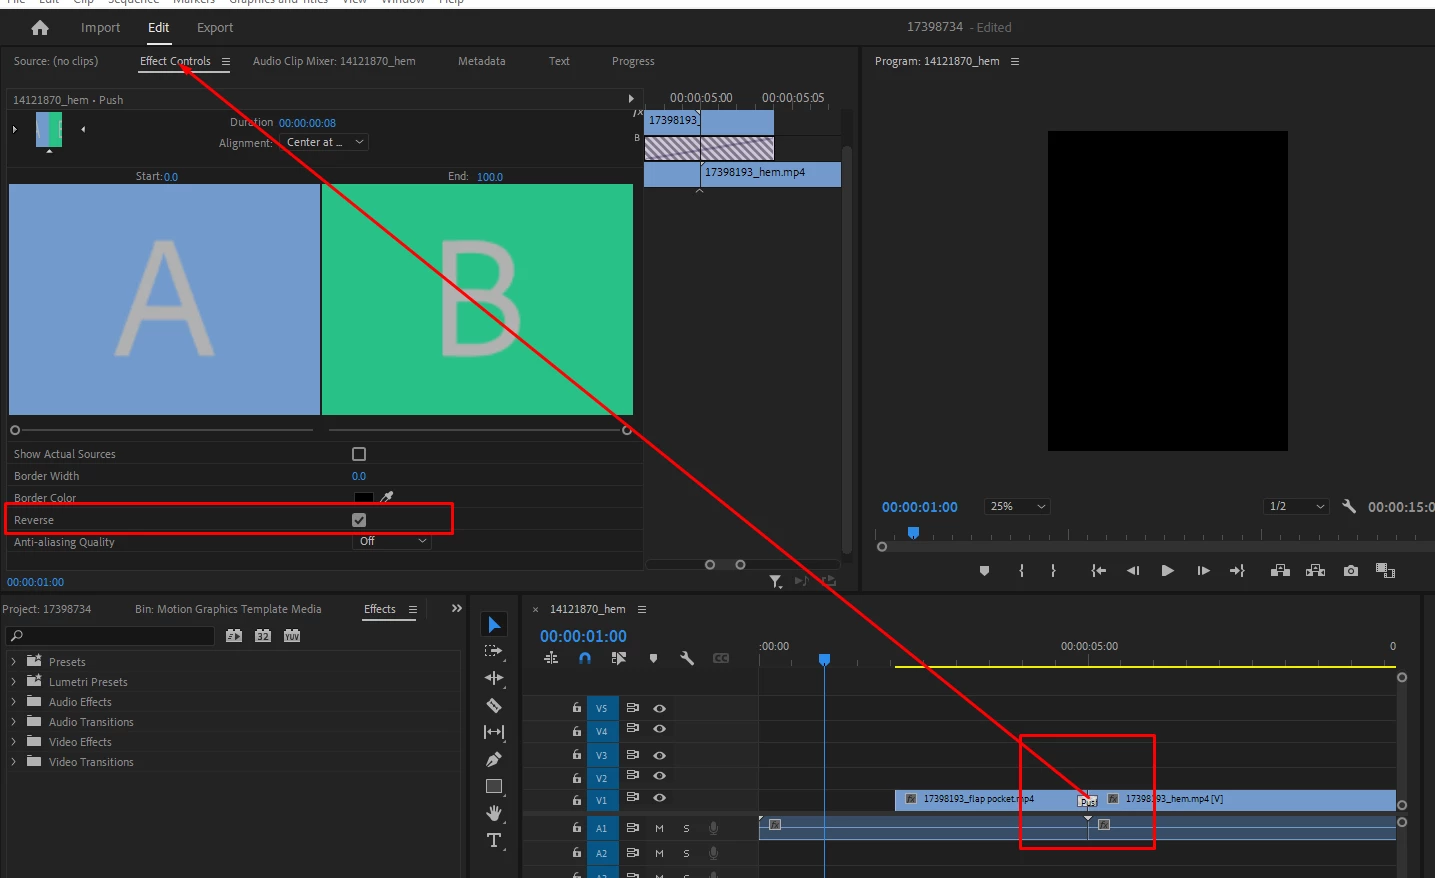1435x878 pixels.
Task: Open playback resolution 1/2 dropdown
Action: coord(1296,506)
